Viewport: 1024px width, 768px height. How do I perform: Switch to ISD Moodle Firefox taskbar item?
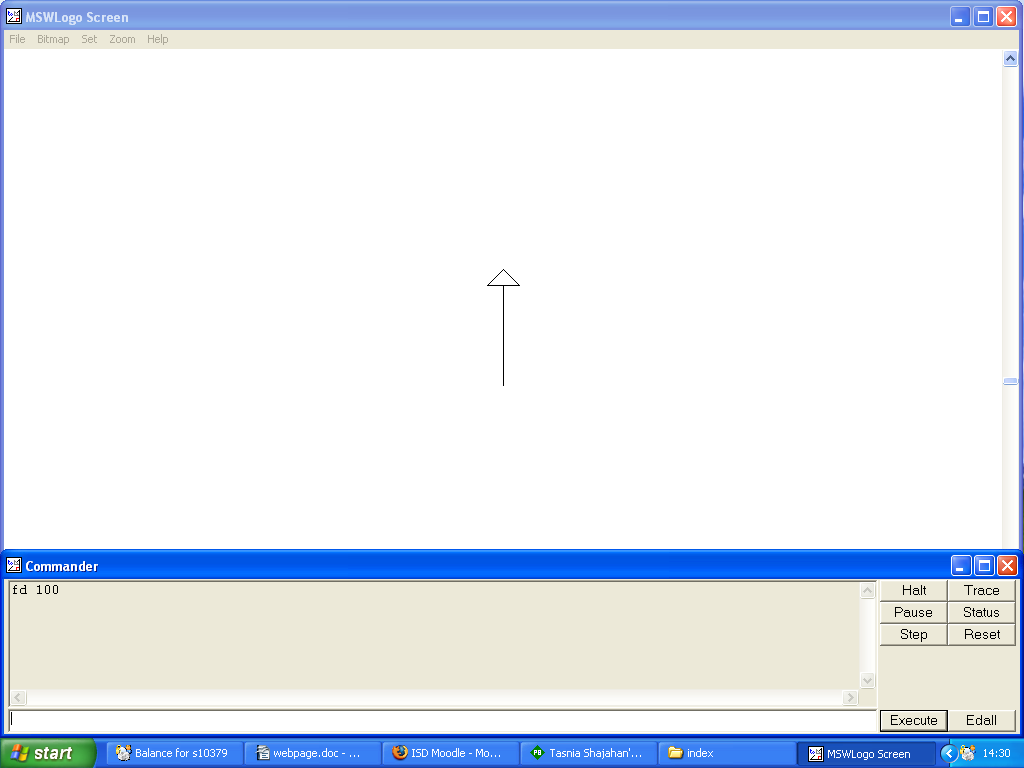(450, 753)
